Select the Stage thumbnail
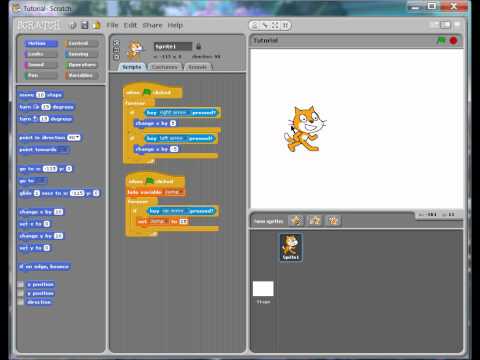 pyautogui.click(x=263, y=292)
